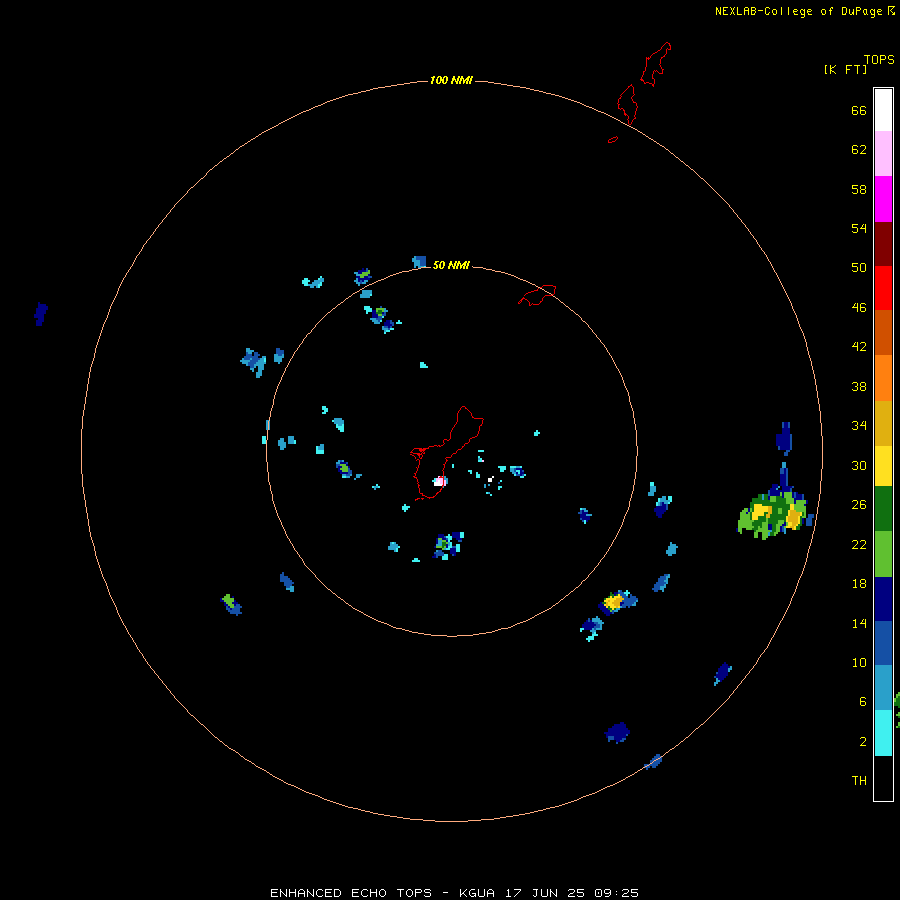Click the NEXLAB-College of DuPage label
The width and height of the screenshot is (900, 900).
coord(798,11)
